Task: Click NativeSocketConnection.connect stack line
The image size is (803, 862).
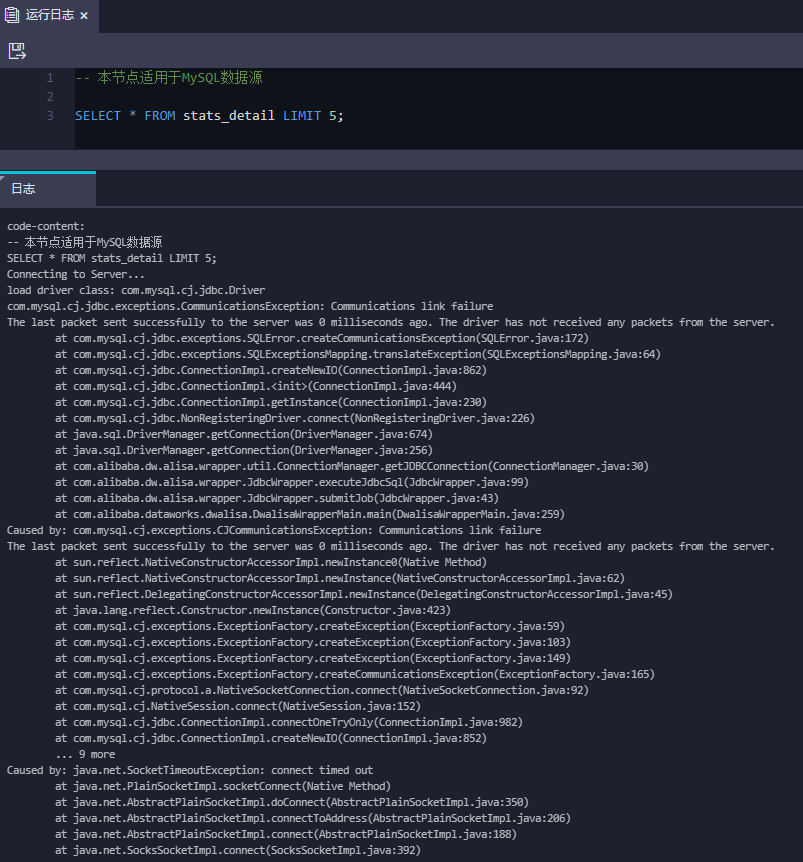Action: [x=322, y=689]
